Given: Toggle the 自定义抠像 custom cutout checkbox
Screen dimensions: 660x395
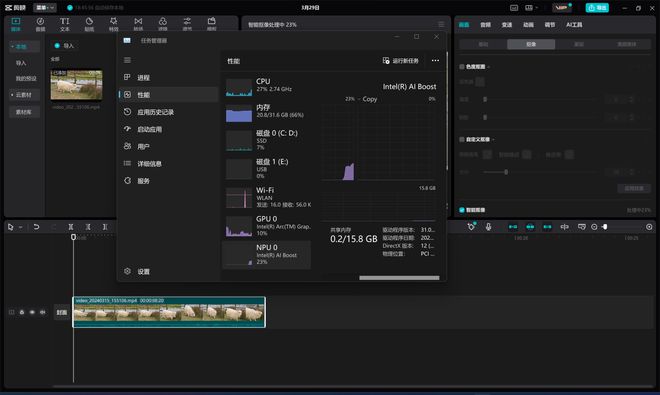Looking at the screenshot, I should click(462, 139).
